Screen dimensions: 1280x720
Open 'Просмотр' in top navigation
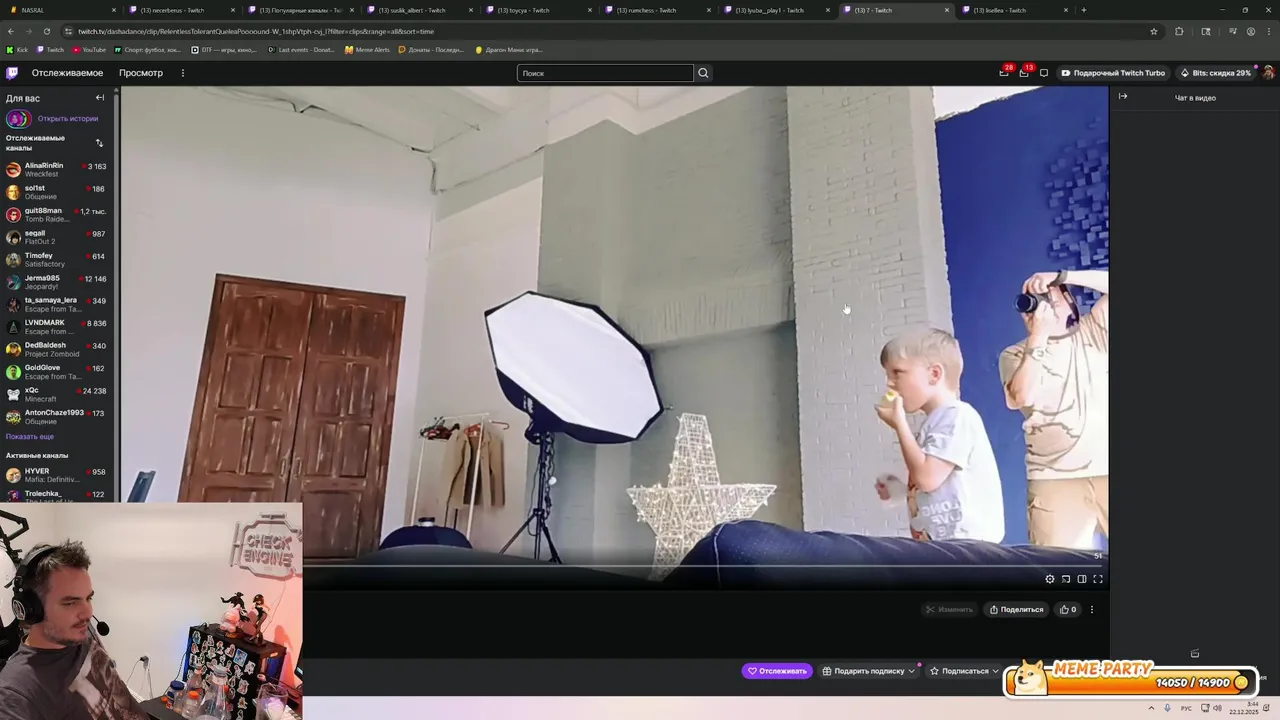click(x=141, y=73)
